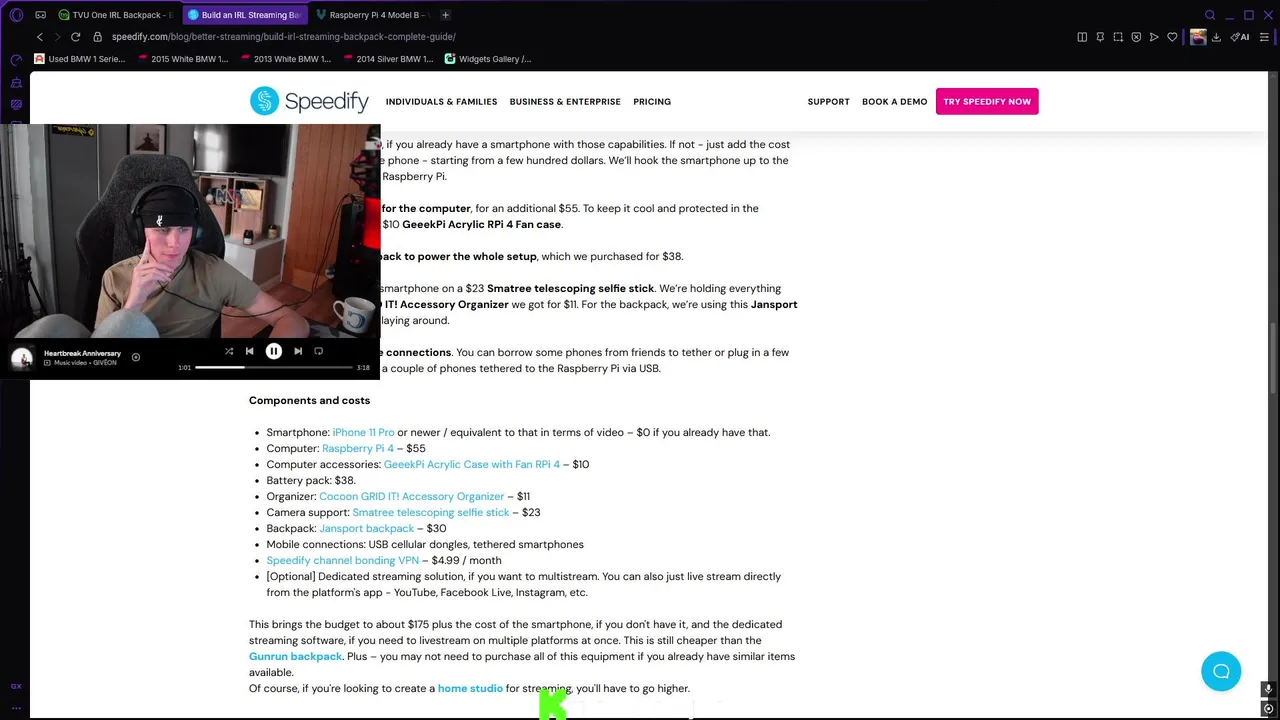Open the AI assistant button

[x=1240, y=37]
